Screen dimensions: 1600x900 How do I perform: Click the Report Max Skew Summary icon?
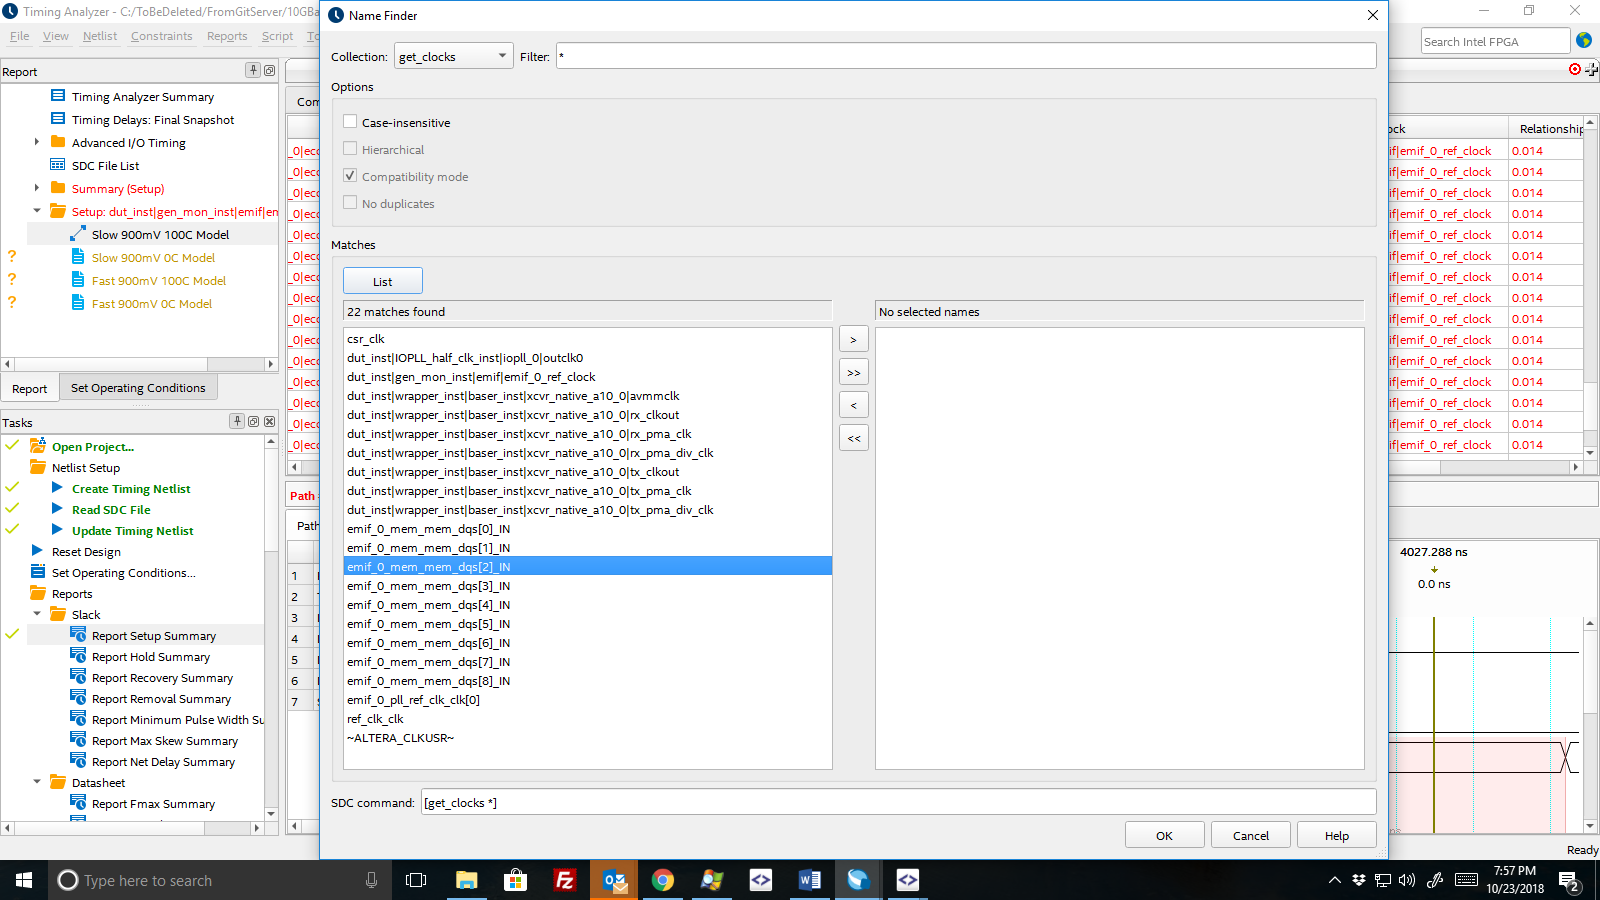[x=78, y=740]
